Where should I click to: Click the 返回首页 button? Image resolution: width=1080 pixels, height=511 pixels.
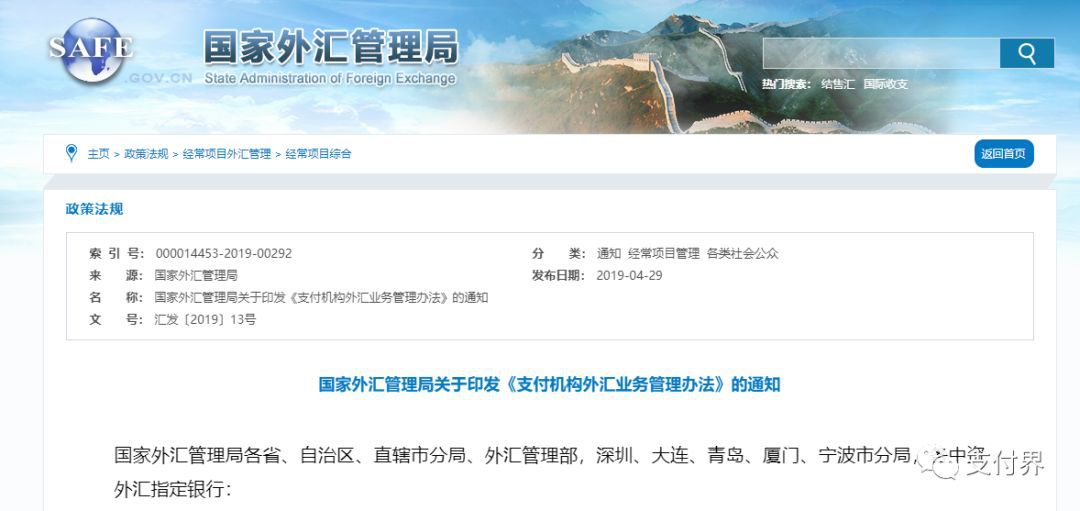1004,154
